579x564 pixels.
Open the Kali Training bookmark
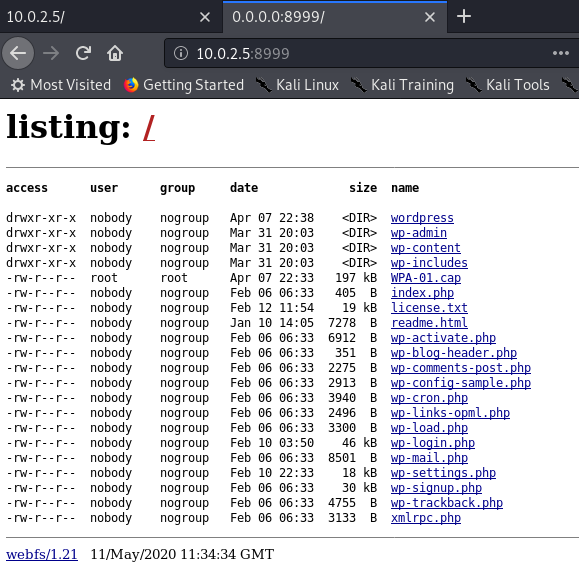pos(402,85)
